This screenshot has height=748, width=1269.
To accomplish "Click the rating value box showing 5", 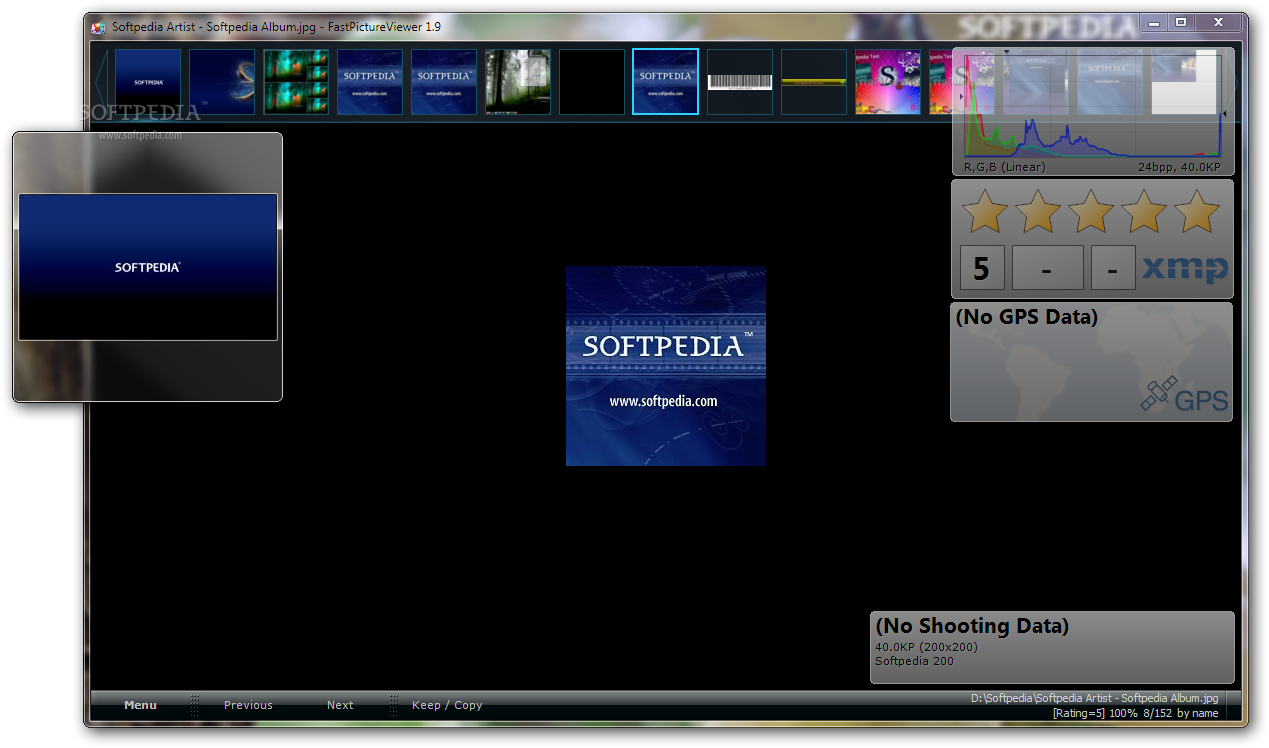I will [982, 268].
